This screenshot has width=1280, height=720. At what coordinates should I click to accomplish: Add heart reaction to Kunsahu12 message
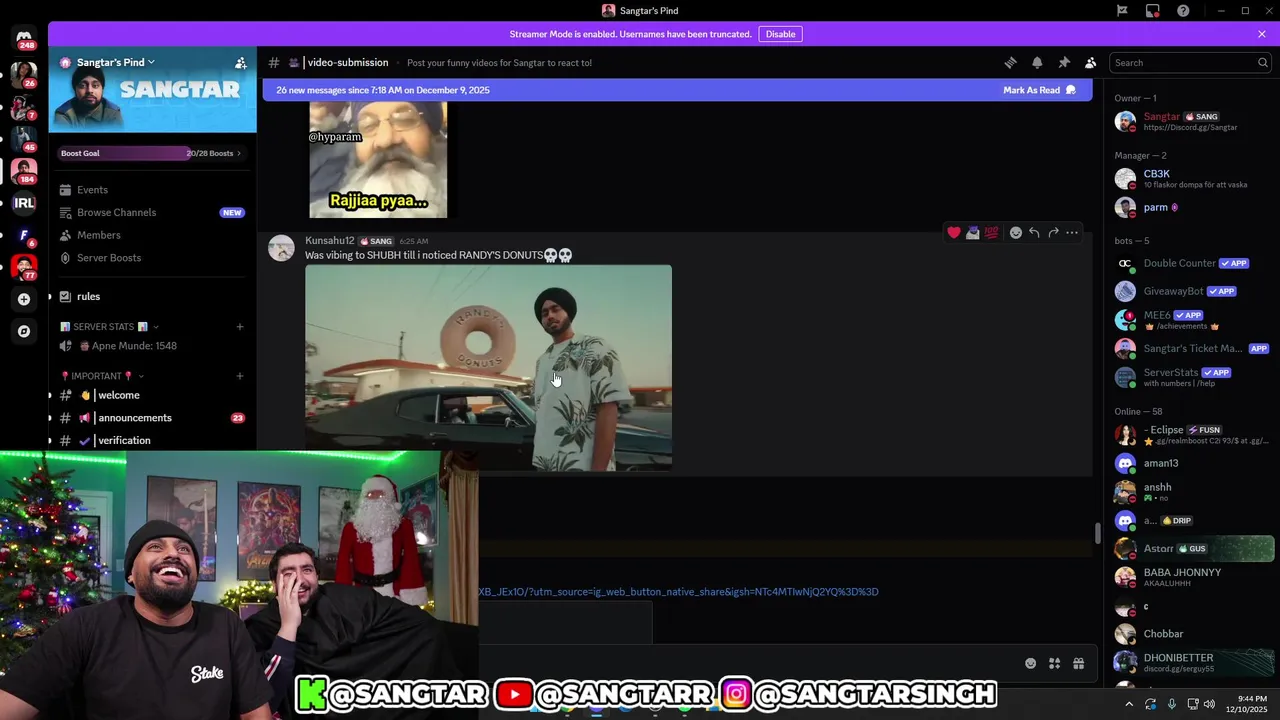(954, 233)
